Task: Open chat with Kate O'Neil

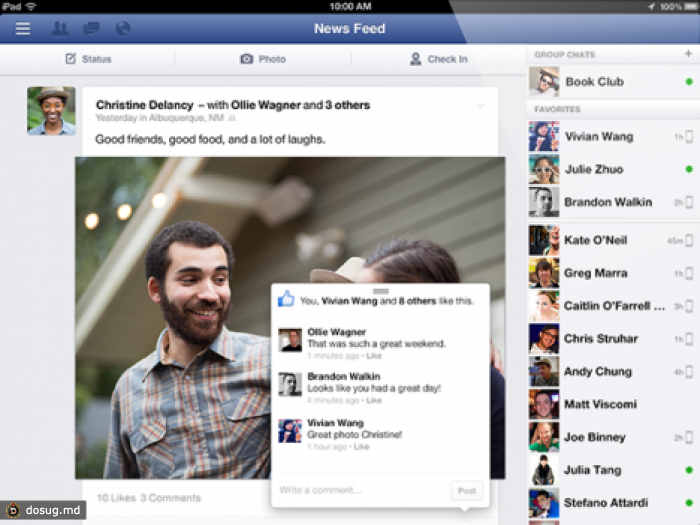Action: coord(612,240)
